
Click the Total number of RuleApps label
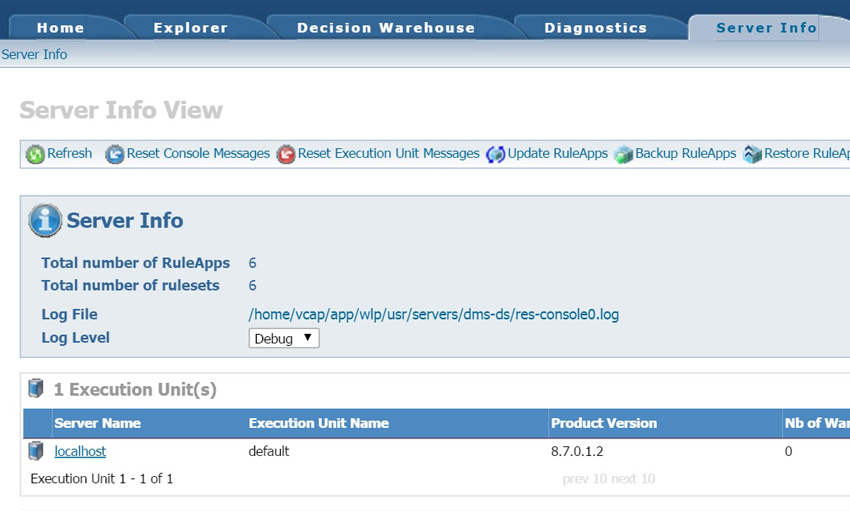(x=136, y=263)
